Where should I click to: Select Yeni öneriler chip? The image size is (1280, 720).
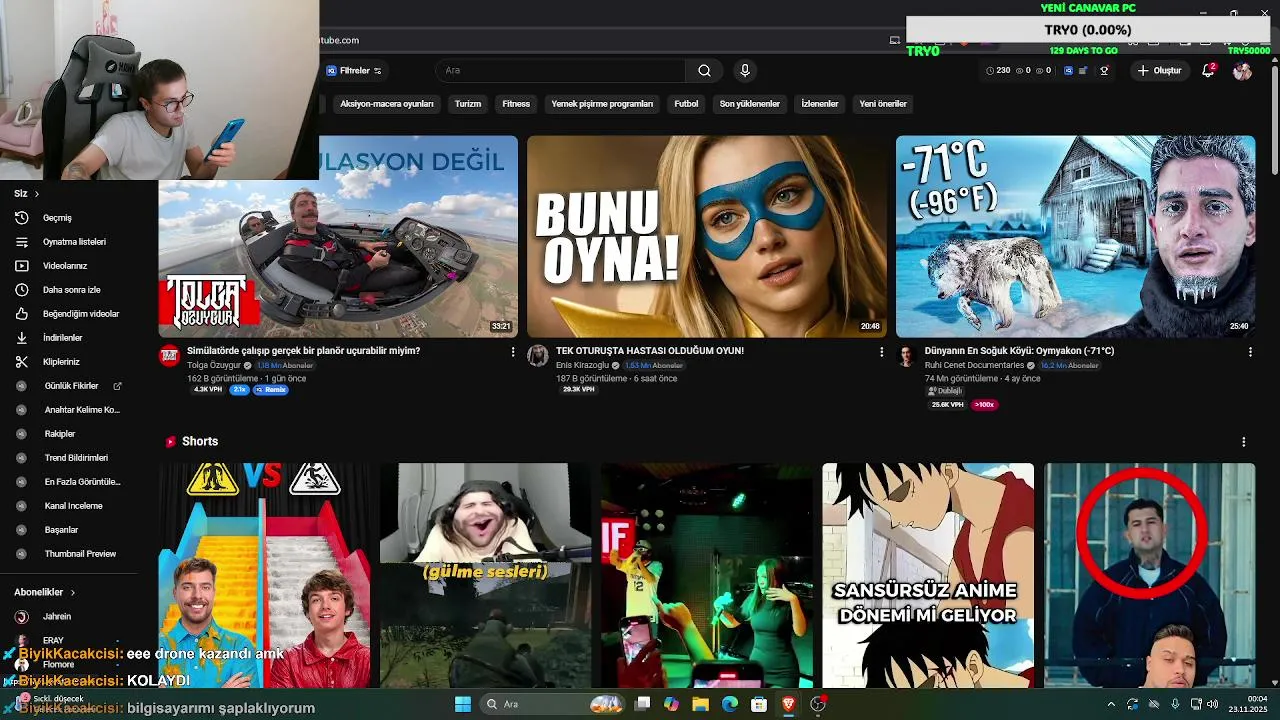[883, 104]
